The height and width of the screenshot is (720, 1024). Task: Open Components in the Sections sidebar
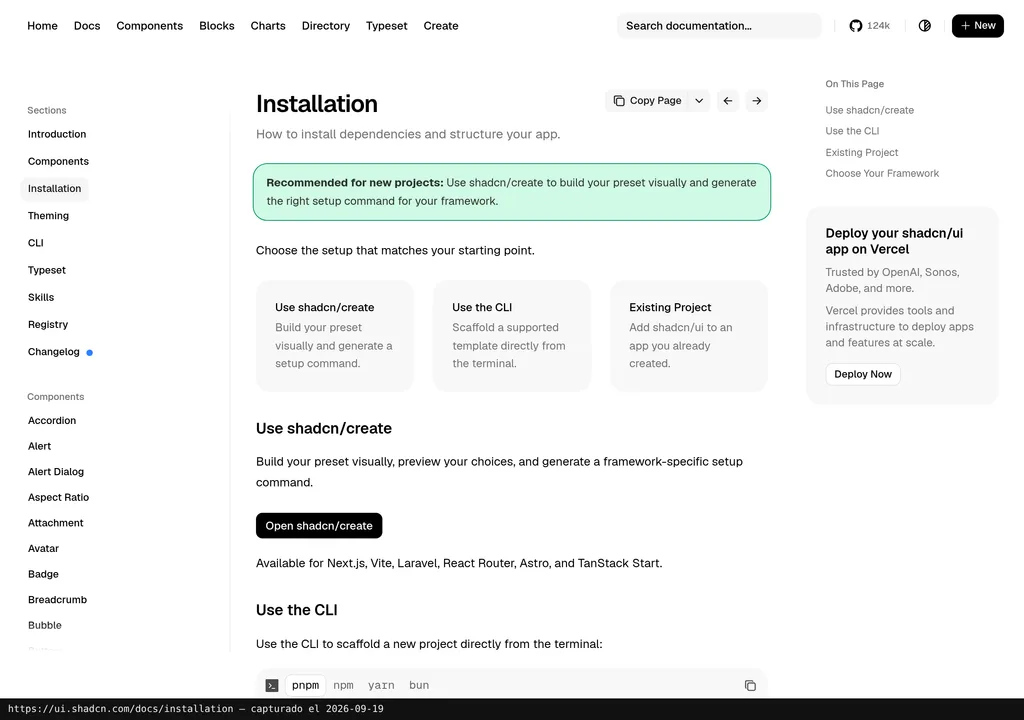(58, 161)
